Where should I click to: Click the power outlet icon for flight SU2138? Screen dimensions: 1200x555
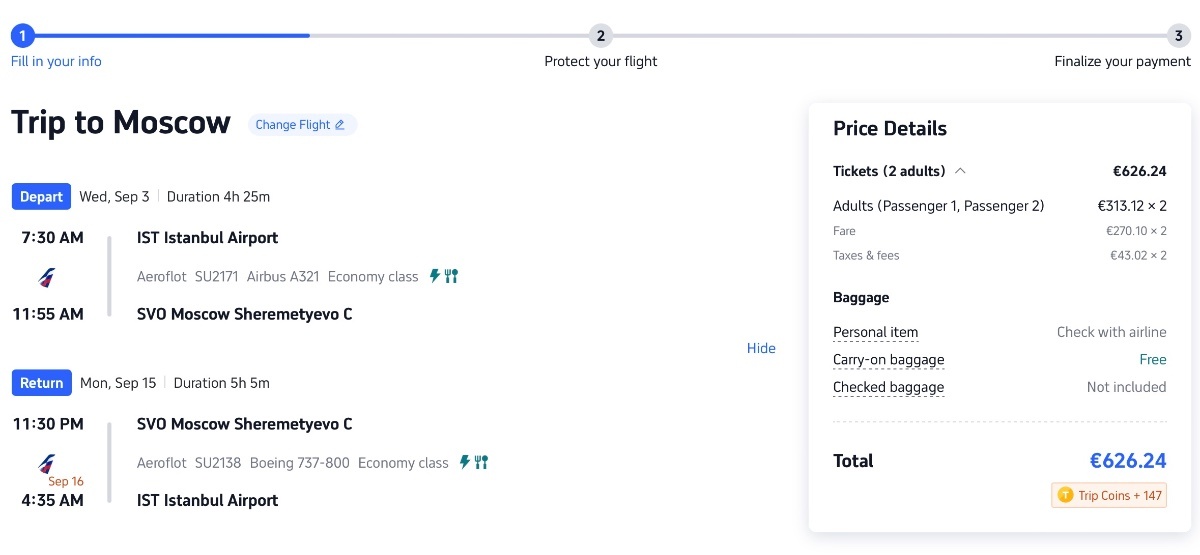click(464, 462)
